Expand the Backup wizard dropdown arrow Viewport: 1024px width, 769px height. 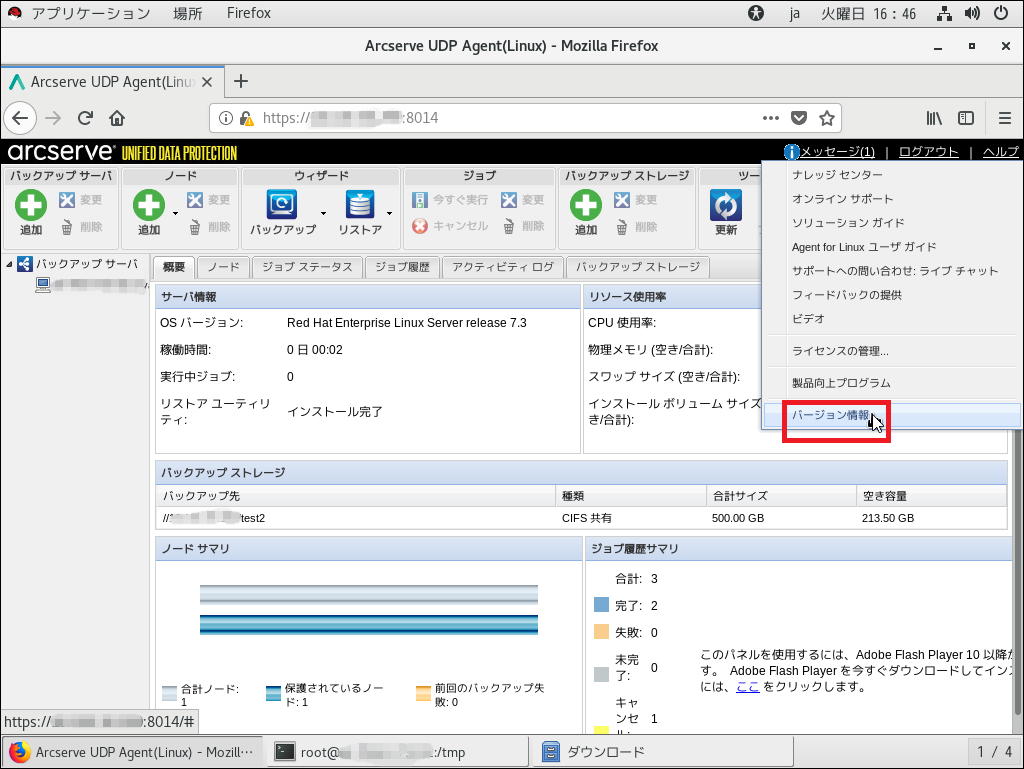click(323, 213)
